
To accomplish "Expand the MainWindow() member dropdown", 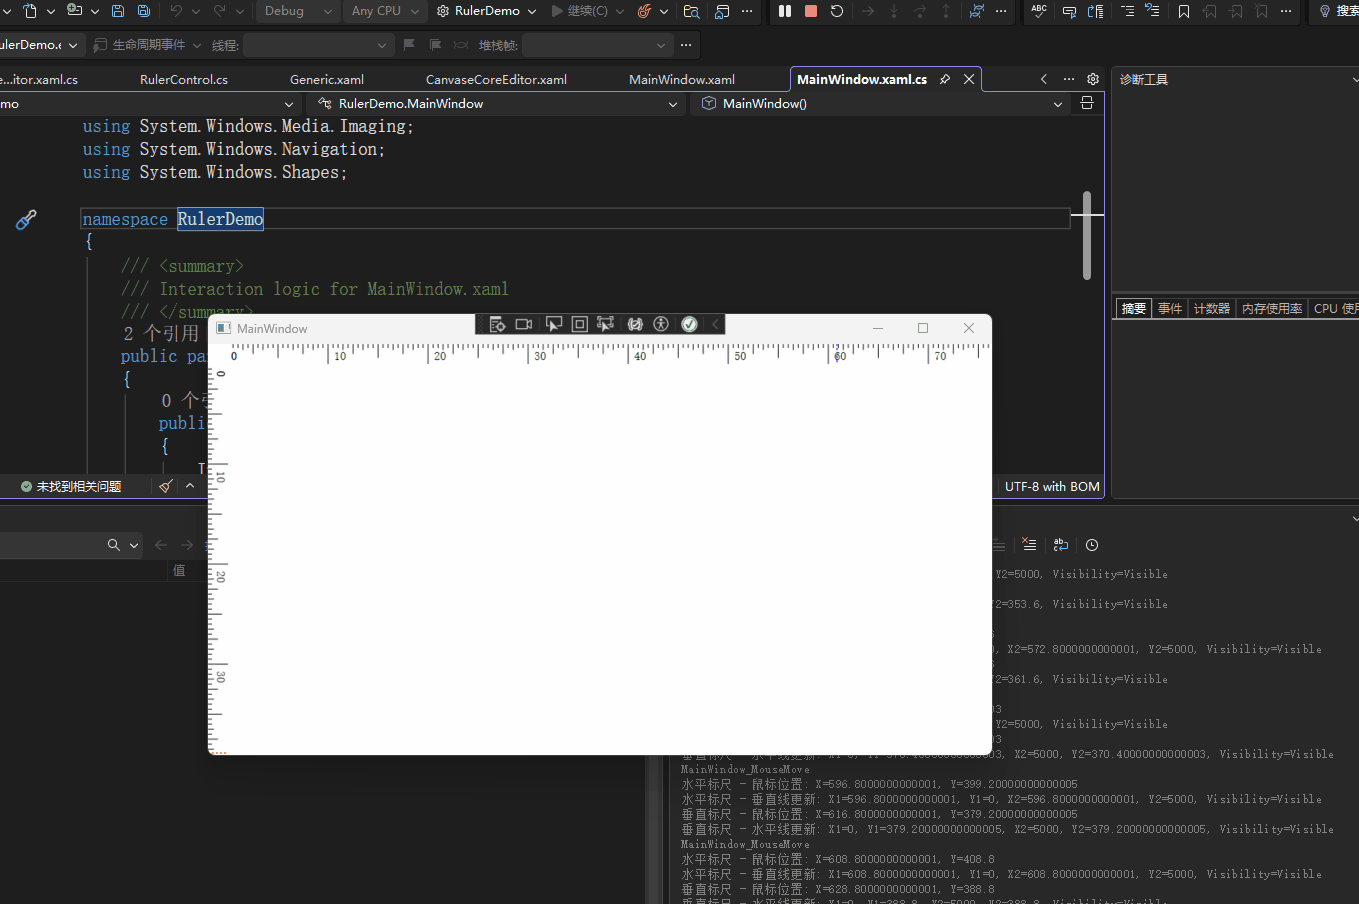I will [1058, 104].
